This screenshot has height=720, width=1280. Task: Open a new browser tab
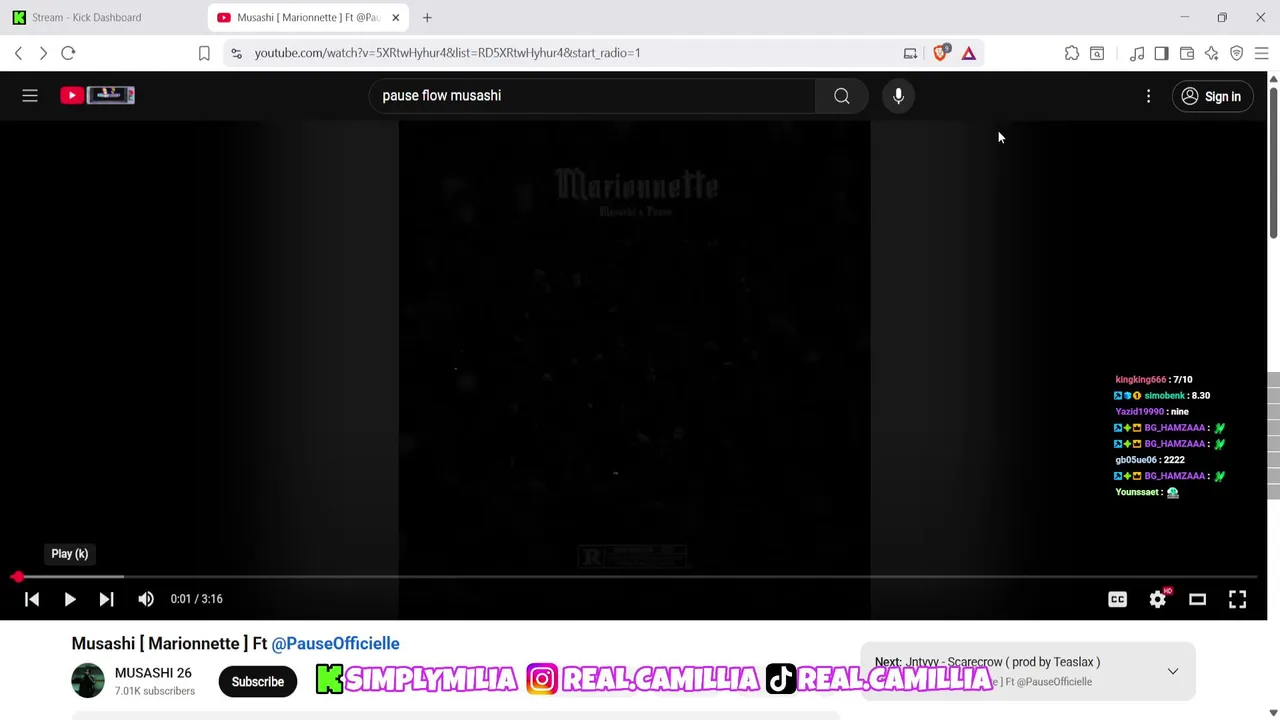pos(427,17)
